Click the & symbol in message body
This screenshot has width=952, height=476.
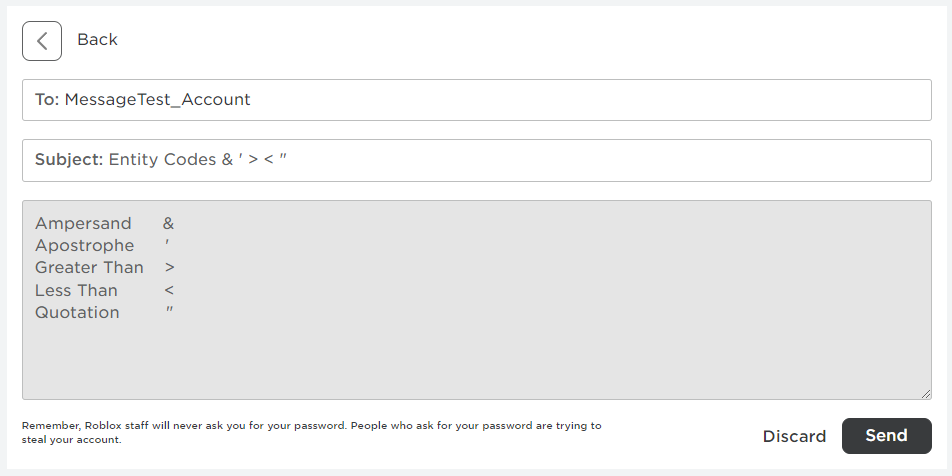click(x=169, y=224)
